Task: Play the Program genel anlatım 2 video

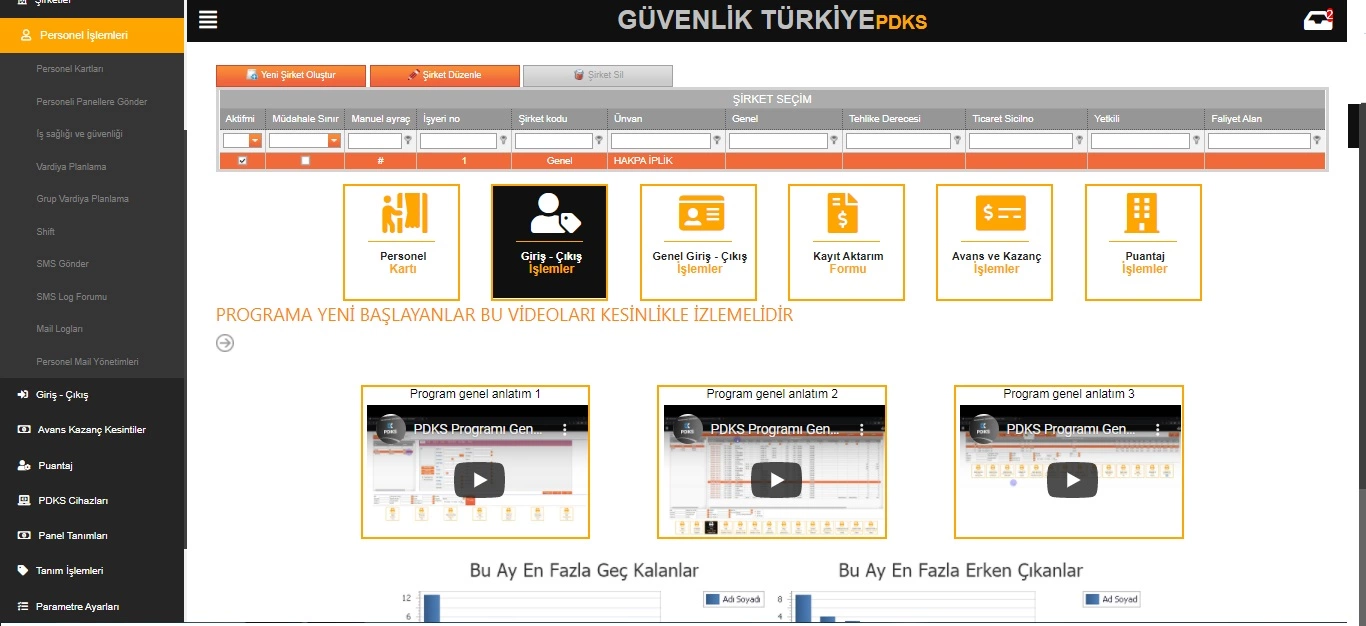Action: coord(776,480)
